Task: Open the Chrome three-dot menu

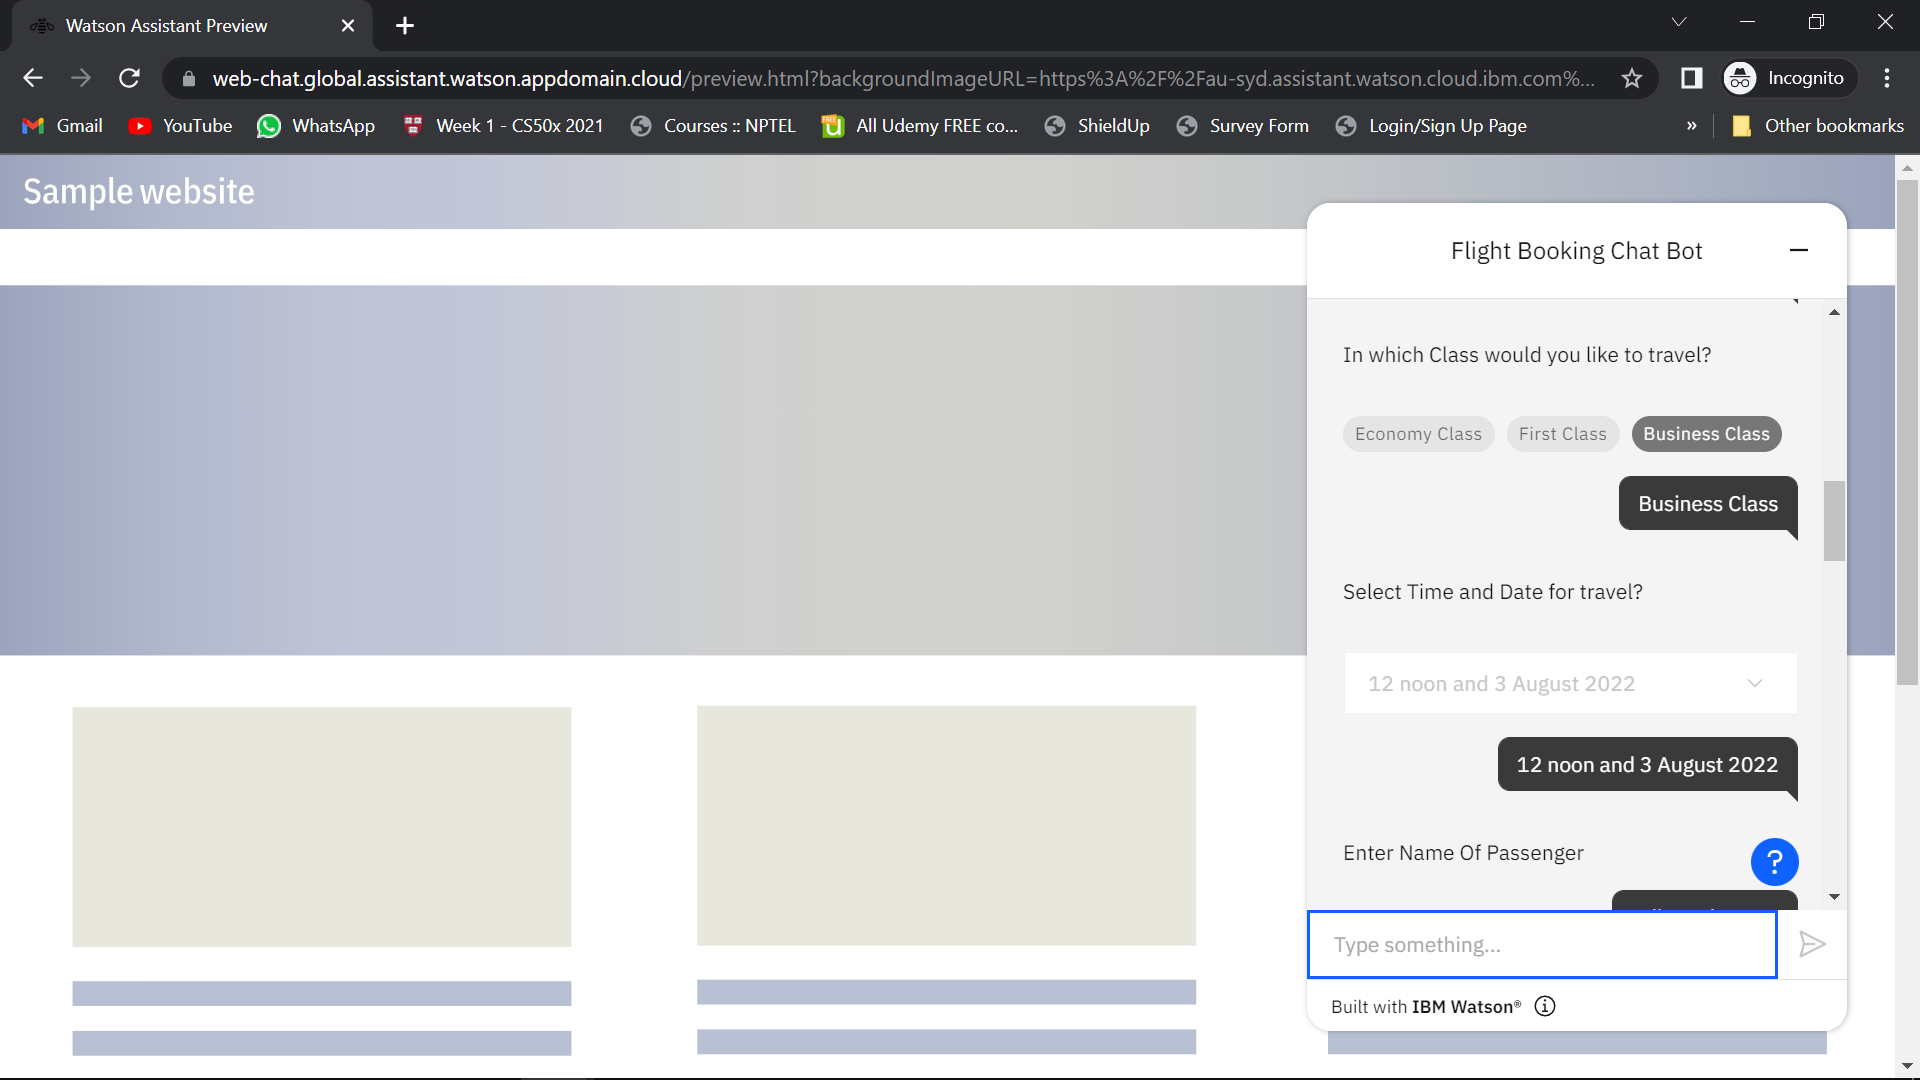Action: pyautogui.click(x=1887, y=78)
